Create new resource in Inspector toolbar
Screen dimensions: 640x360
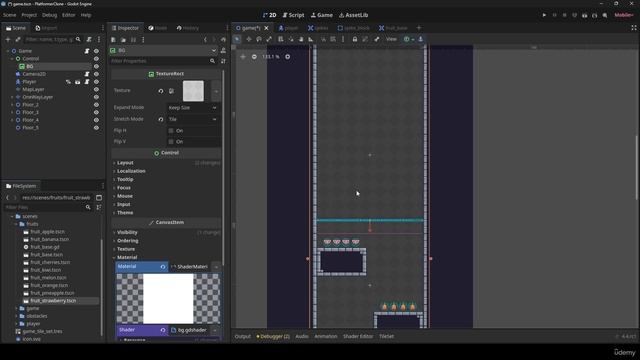tap(113, 40)
